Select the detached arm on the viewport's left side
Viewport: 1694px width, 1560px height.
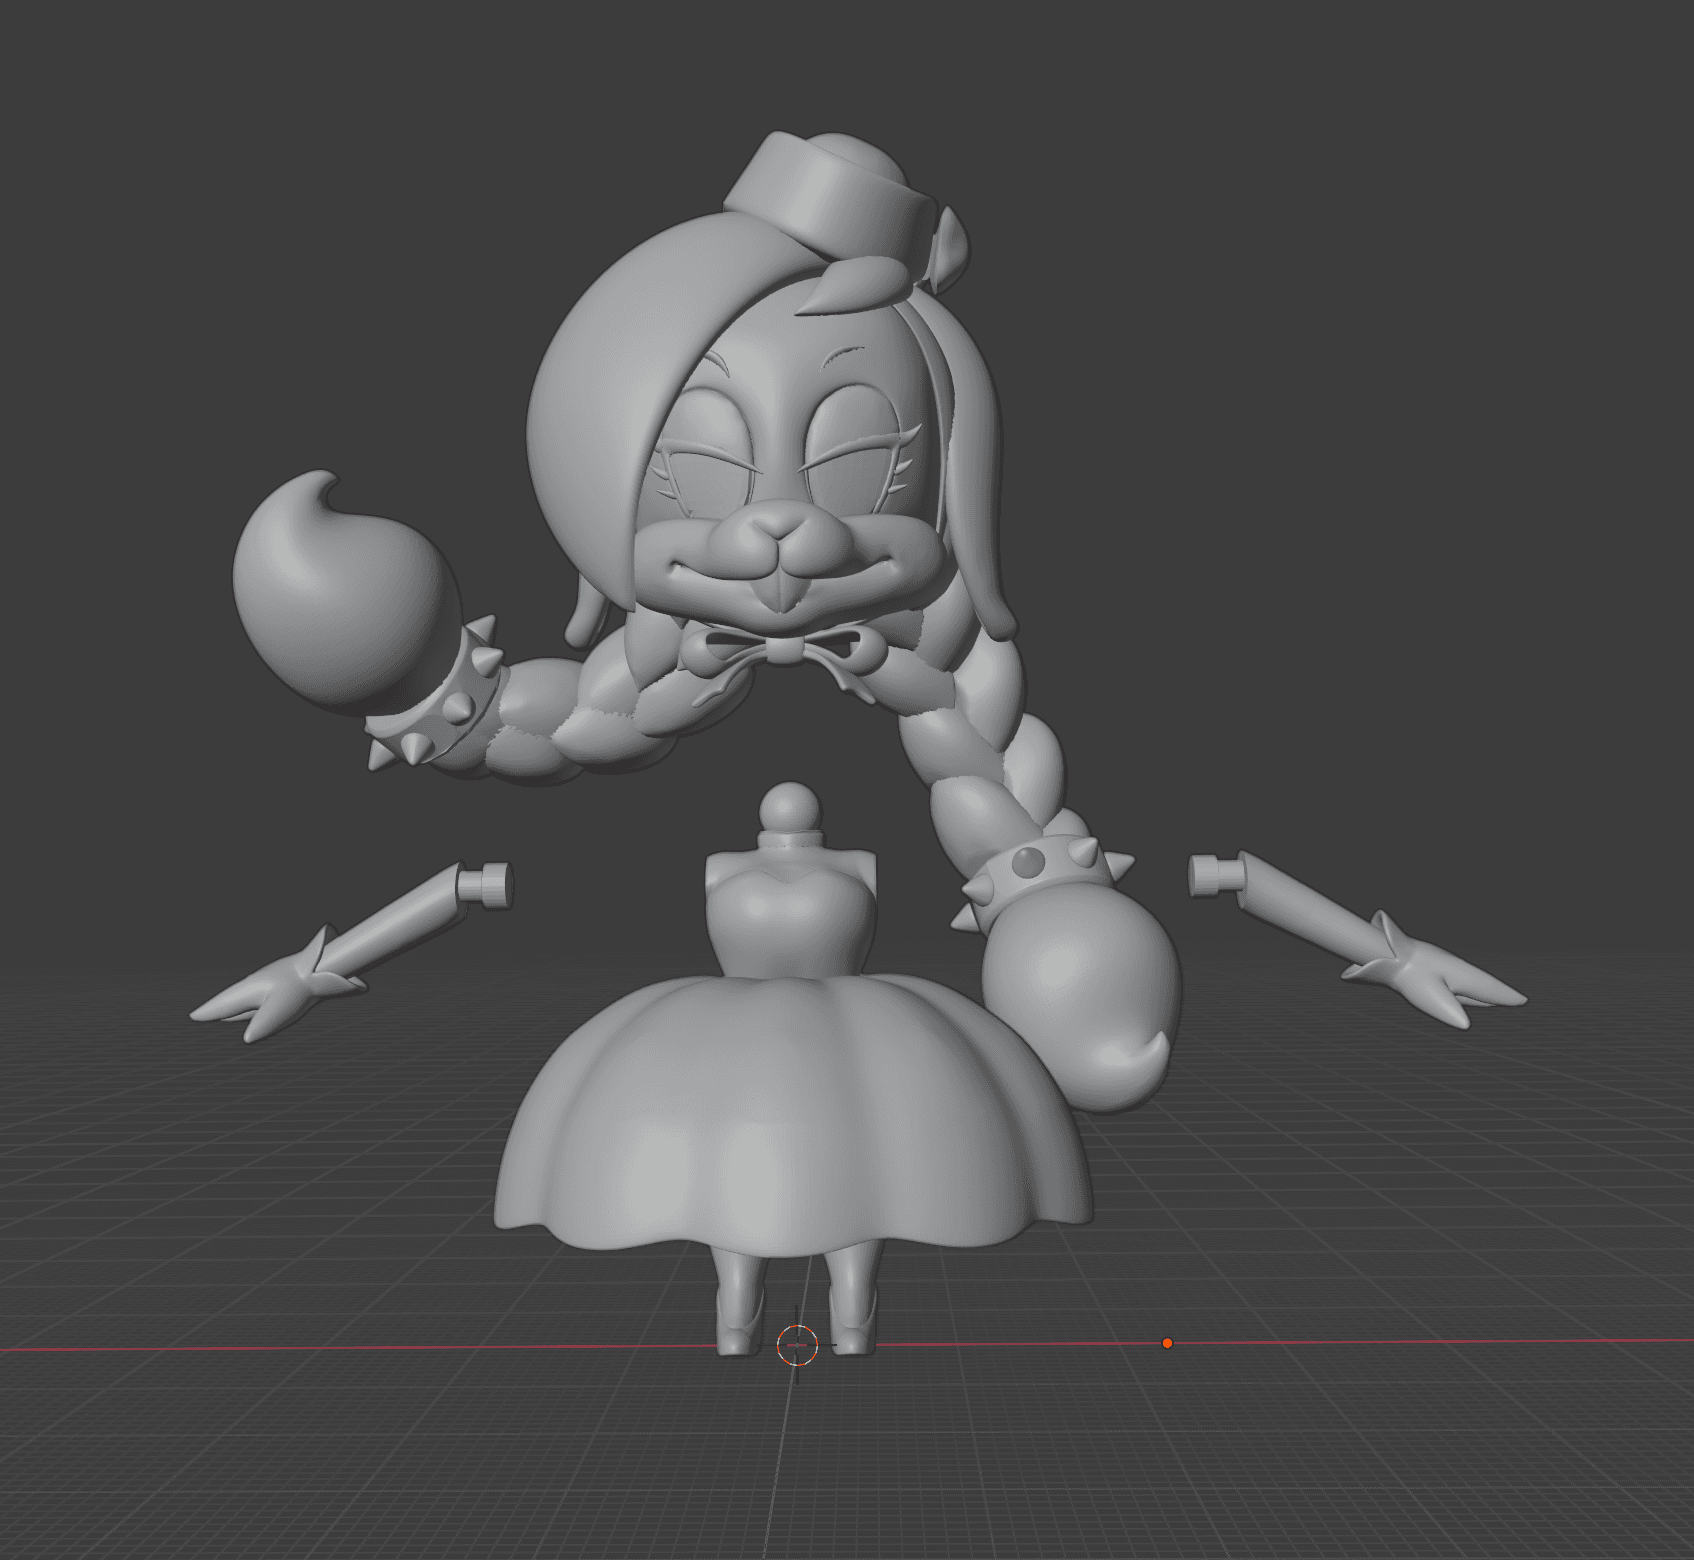click(x=353, y=951)
